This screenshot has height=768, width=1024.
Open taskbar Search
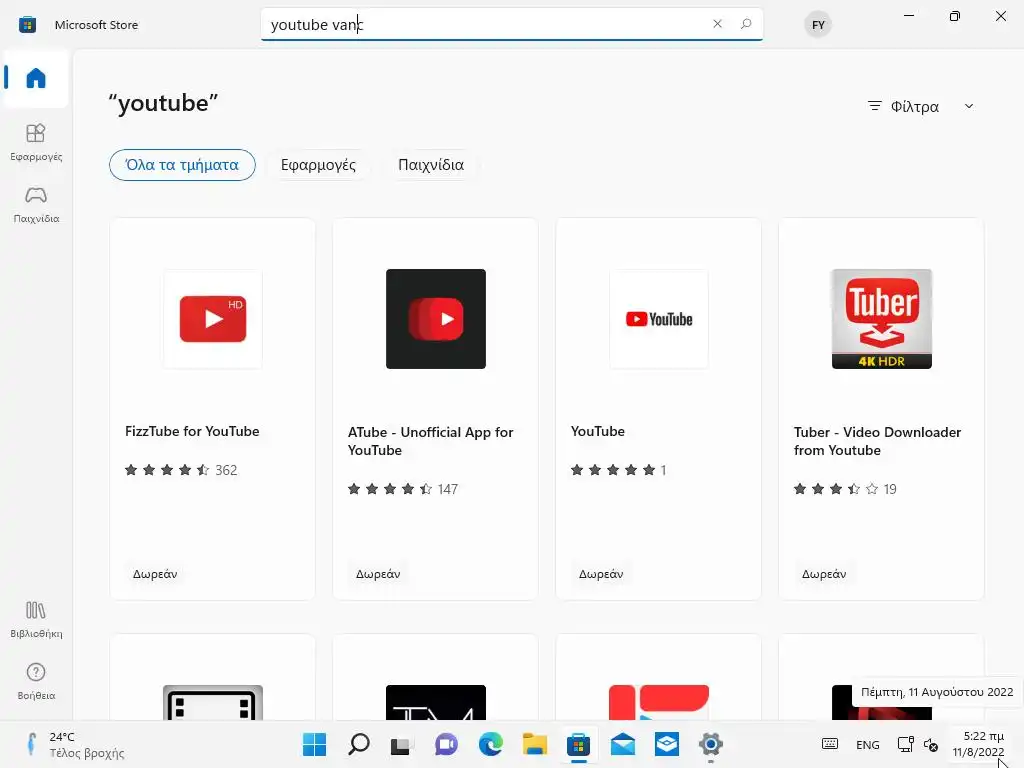(x=359, y=744)
